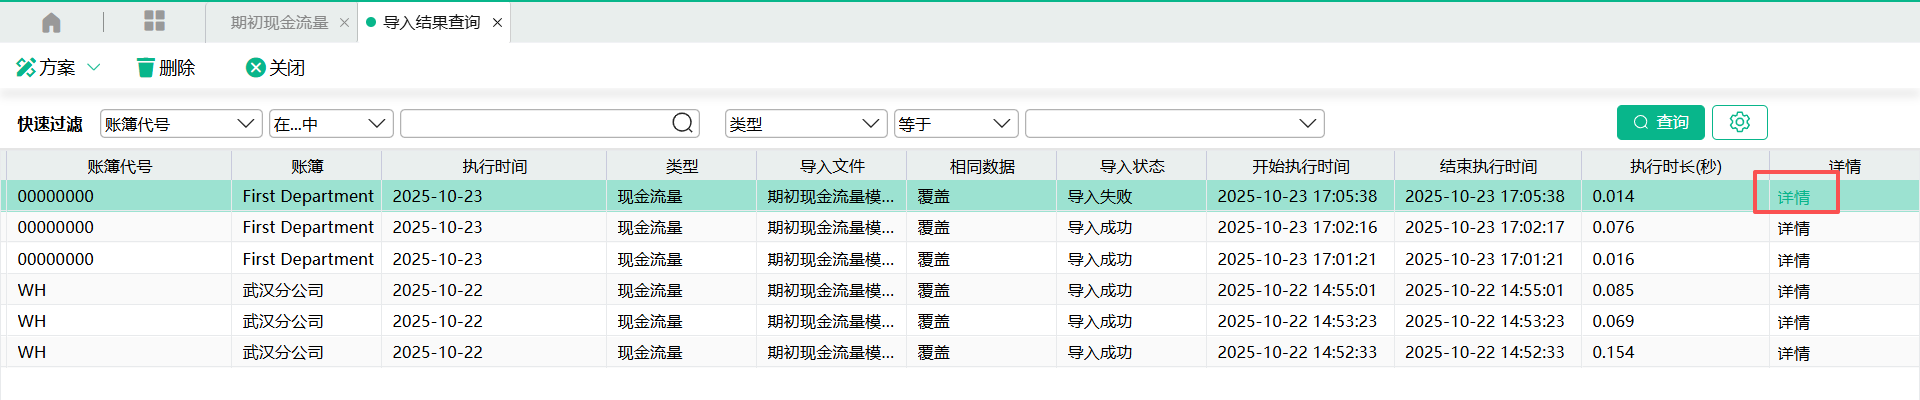Switch to the 期初现金流量 tab
1920x400 pixels.
click(x=279, y=23)
